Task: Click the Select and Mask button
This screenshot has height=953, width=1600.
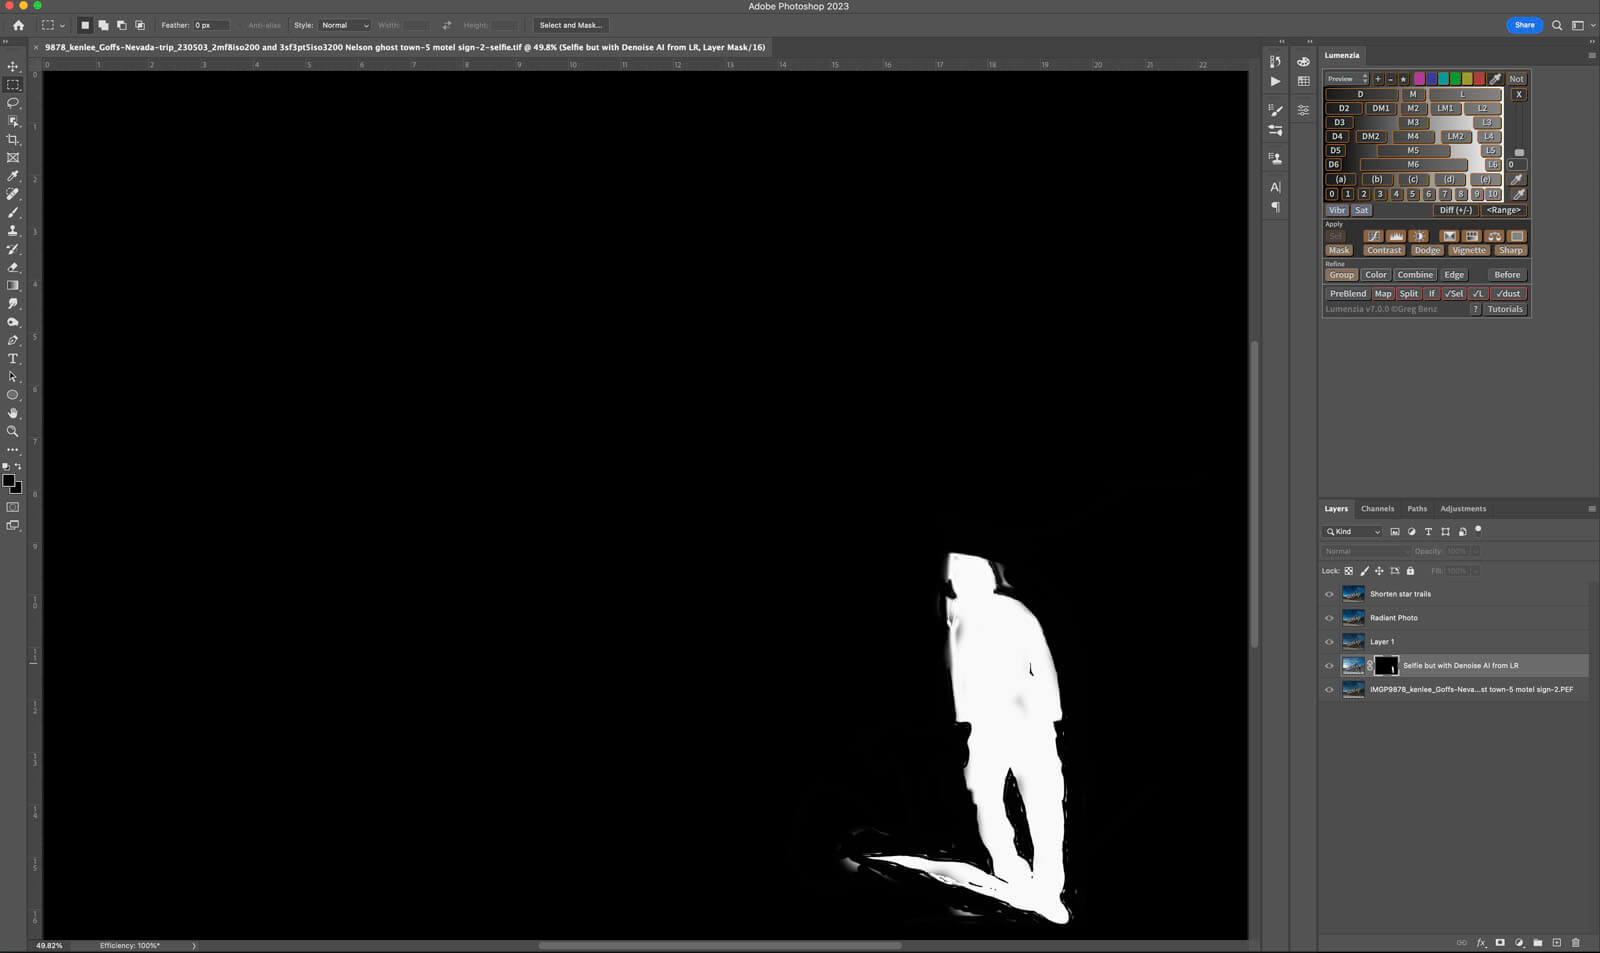Action: (x=570, y=25)
